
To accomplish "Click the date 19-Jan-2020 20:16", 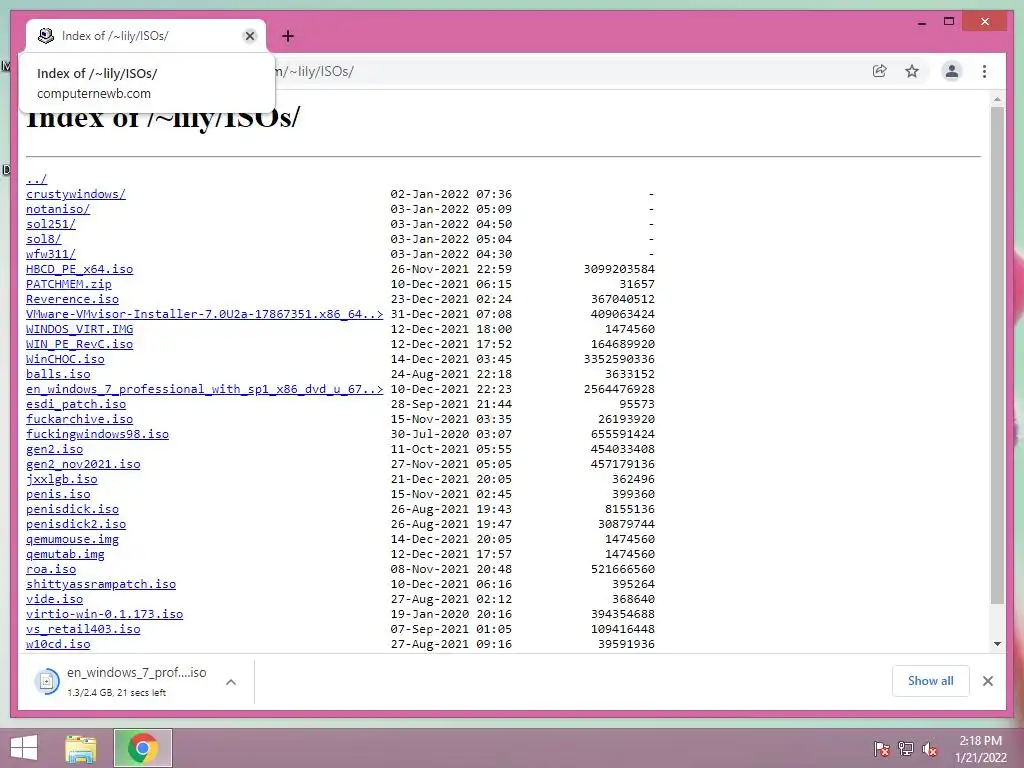I will click(x=451, y=615).
